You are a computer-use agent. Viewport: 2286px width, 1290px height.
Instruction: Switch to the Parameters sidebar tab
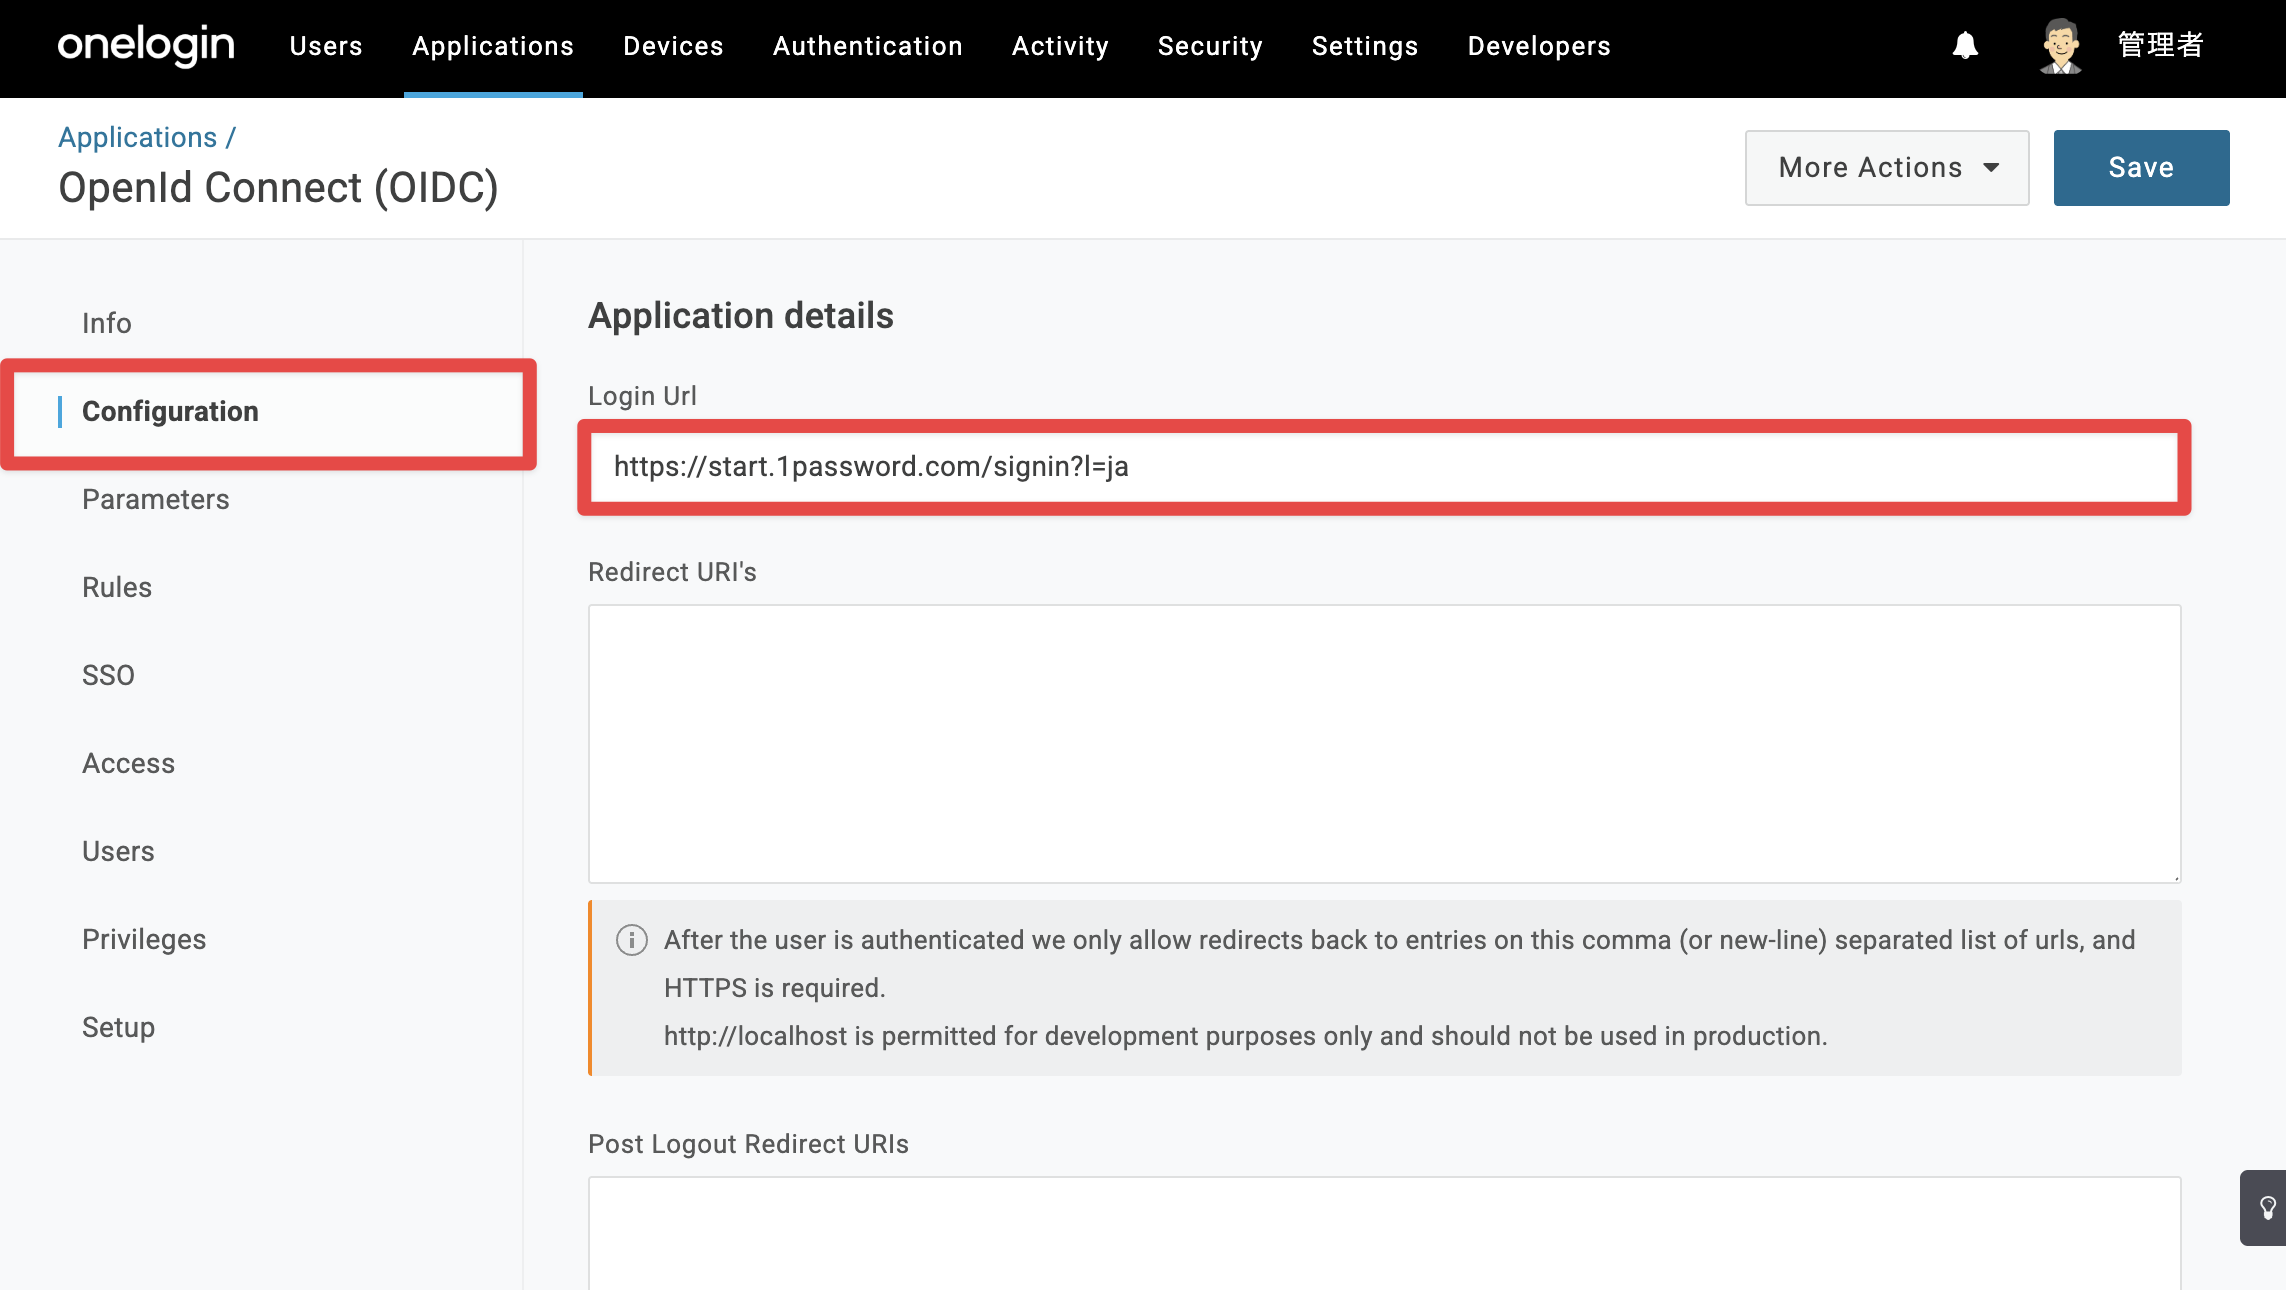coord(156,499)
